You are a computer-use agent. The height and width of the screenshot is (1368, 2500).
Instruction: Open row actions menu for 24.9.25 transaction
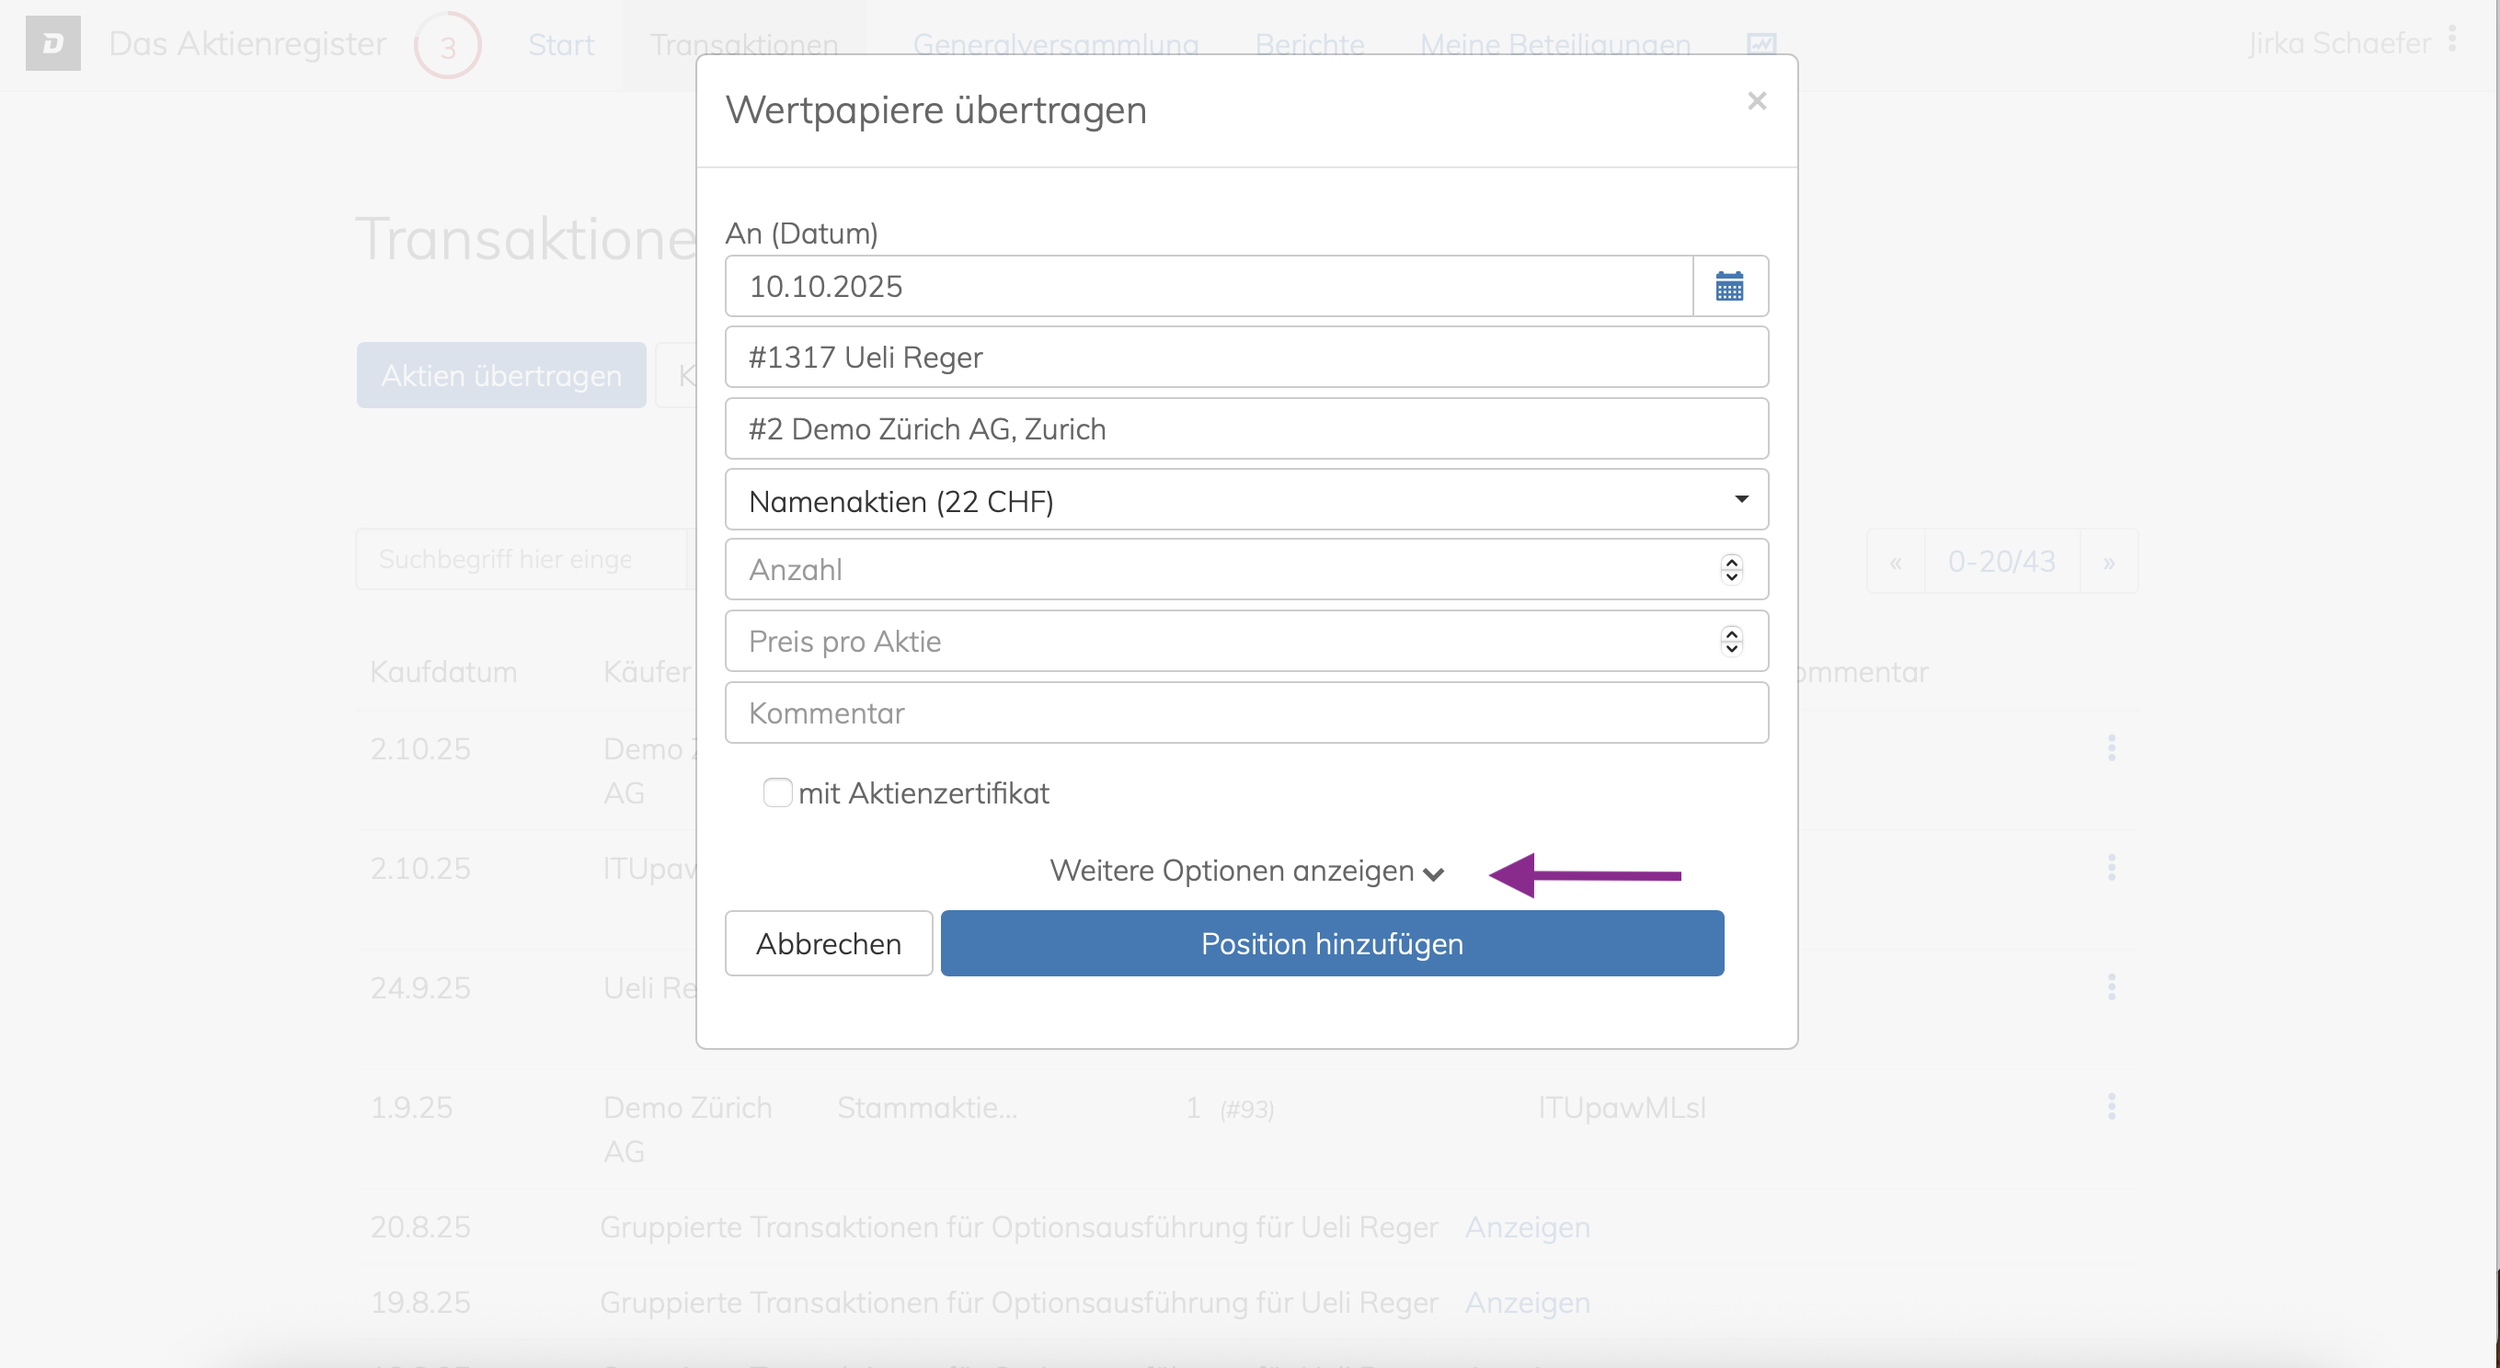point(2111,987)
